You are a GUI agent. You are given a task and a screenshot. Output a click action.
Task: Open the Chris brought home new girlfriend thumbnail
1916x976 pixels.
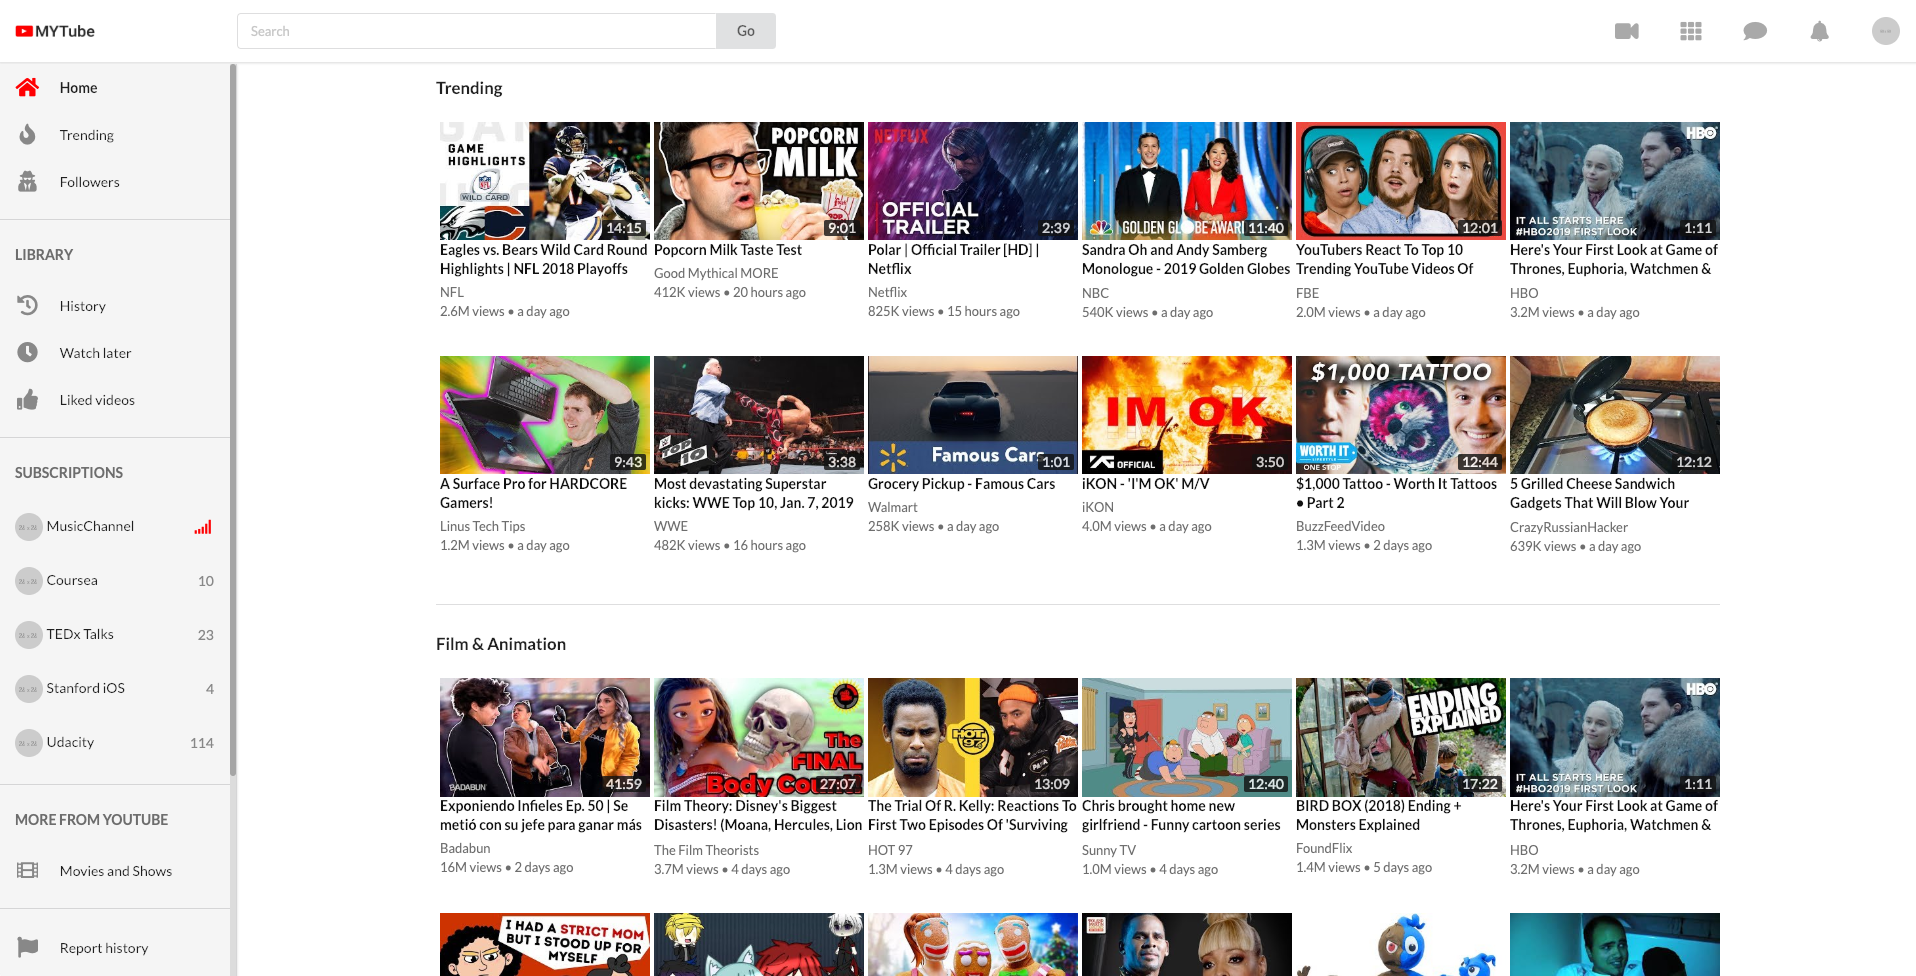(x=1187, y=737)
